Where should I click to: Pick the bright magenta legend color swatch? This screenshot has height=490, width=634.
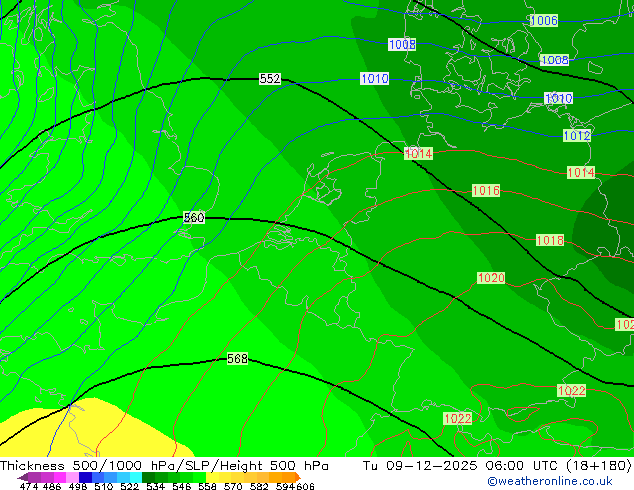[x=60, y=477]
